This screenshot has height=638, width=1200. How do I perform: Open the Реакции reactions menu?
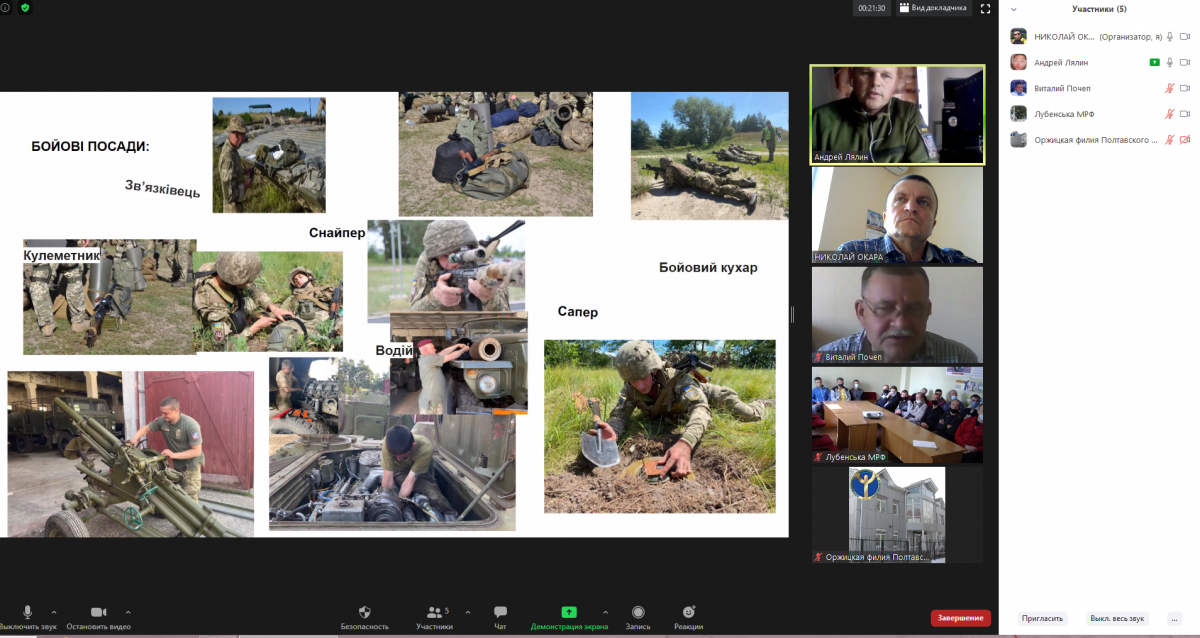tap(688, 612)
